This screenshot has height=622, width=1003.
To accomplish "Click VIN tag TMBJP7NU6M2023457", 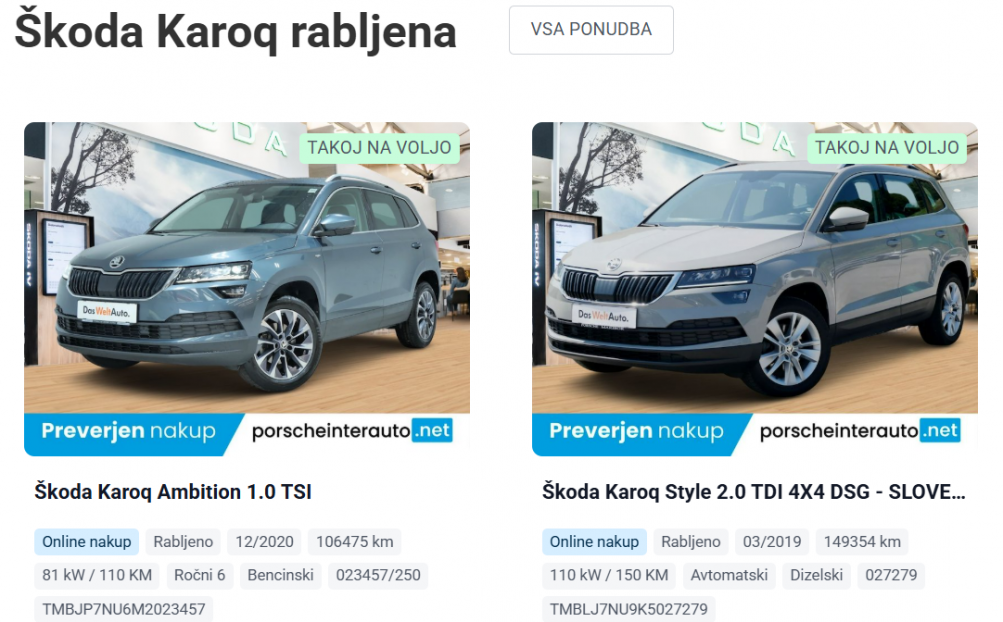I will [x=123, y=609].
